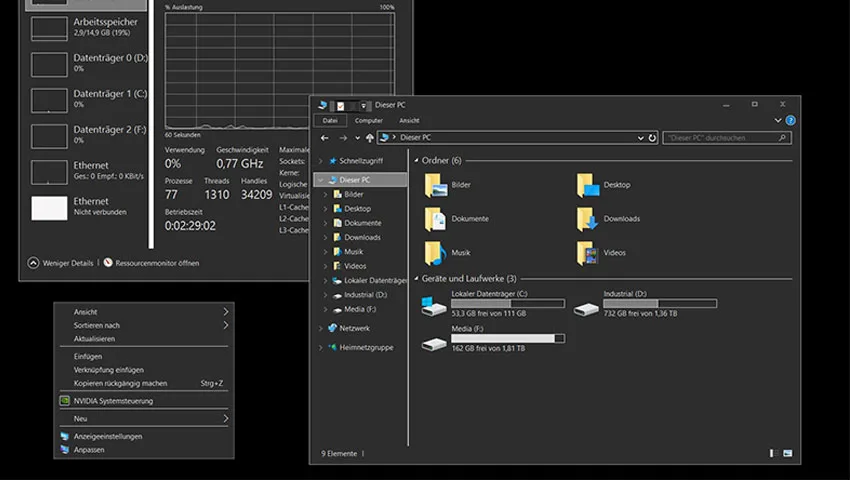Expand Heimnetzgruppe in navigation tree
The image size is (850, 480).
tap(320, 348)
